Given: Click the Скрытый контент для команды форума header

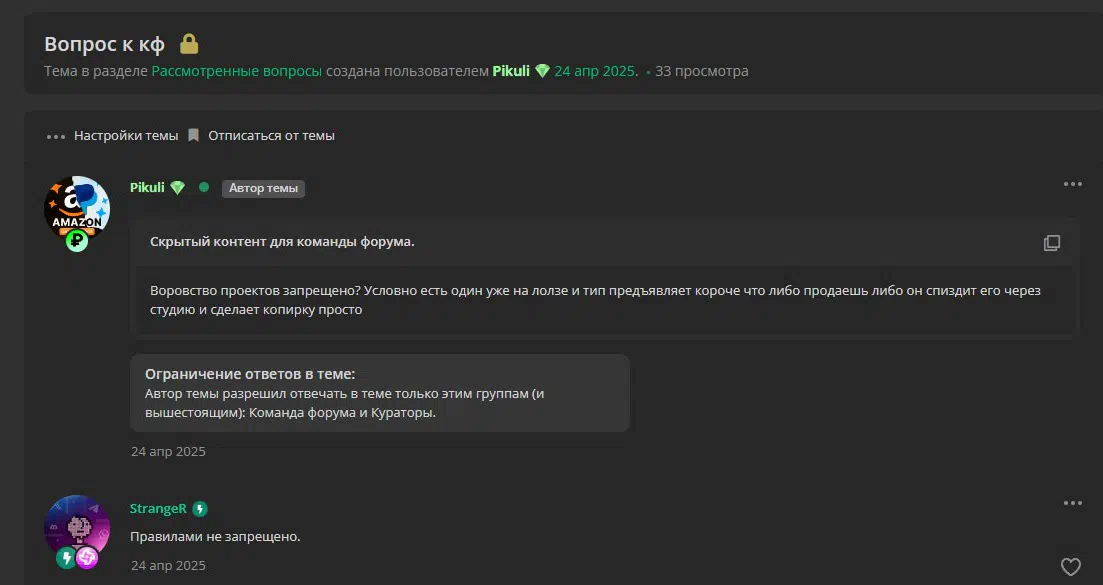Looking at the screenshot, I should click(x=282, y=241).
